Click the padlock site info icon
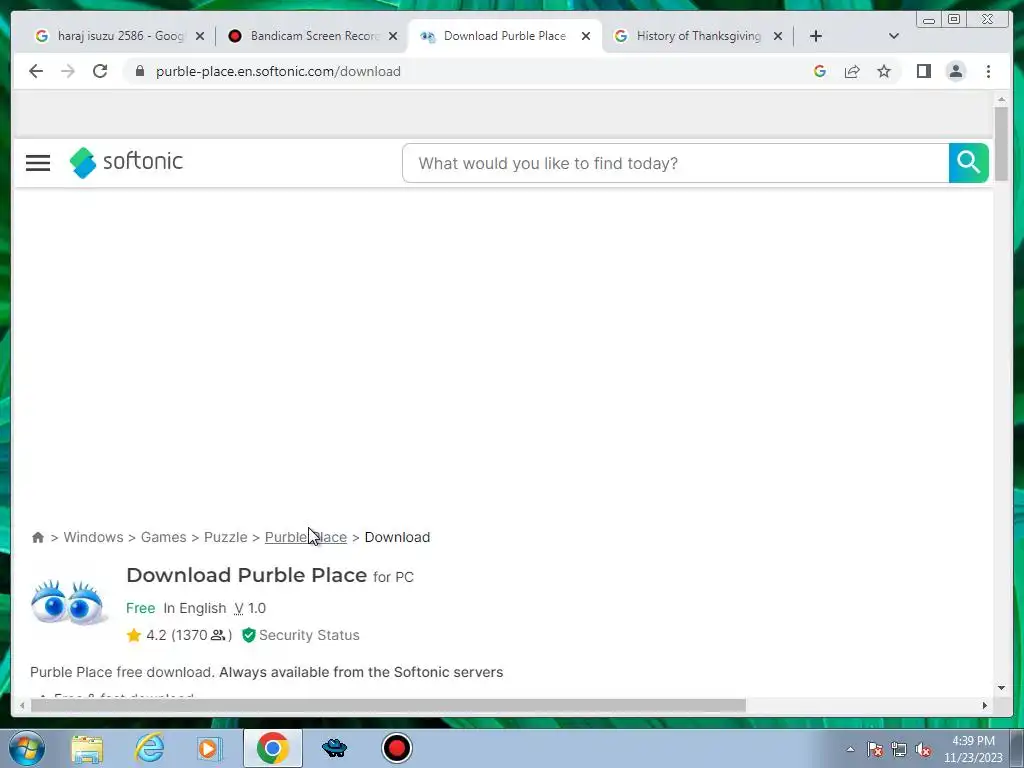 pyautogui.click(x=140, y=71)
